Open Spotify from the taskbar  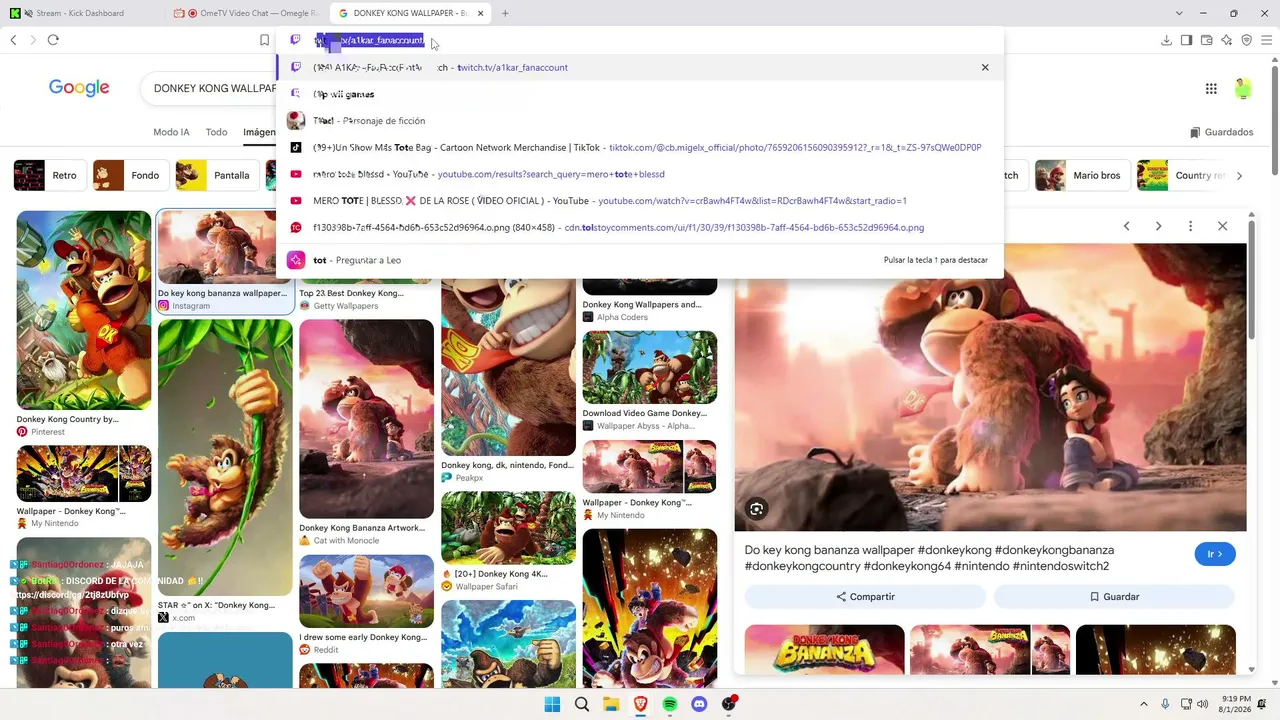670,704
